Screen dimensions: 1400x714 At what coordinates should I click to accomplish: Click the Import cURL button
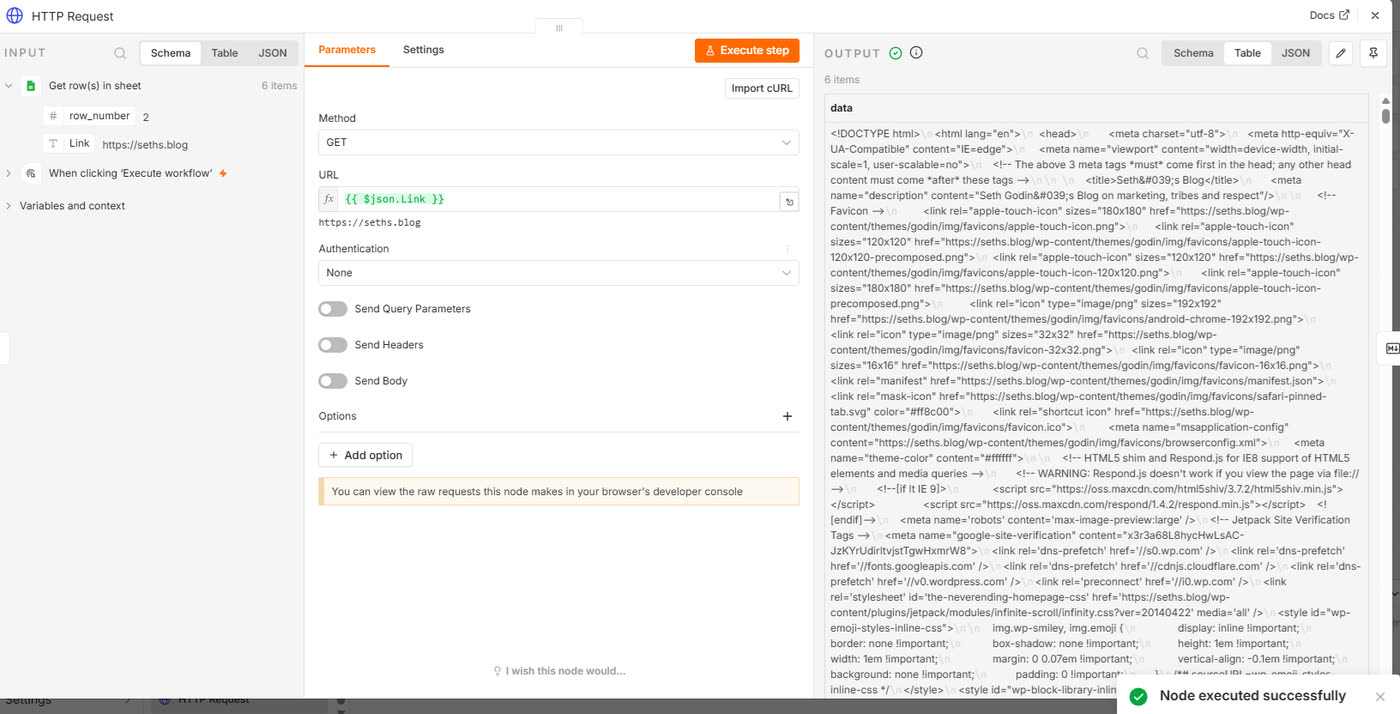pyautogui.click(x=762, y=88)
